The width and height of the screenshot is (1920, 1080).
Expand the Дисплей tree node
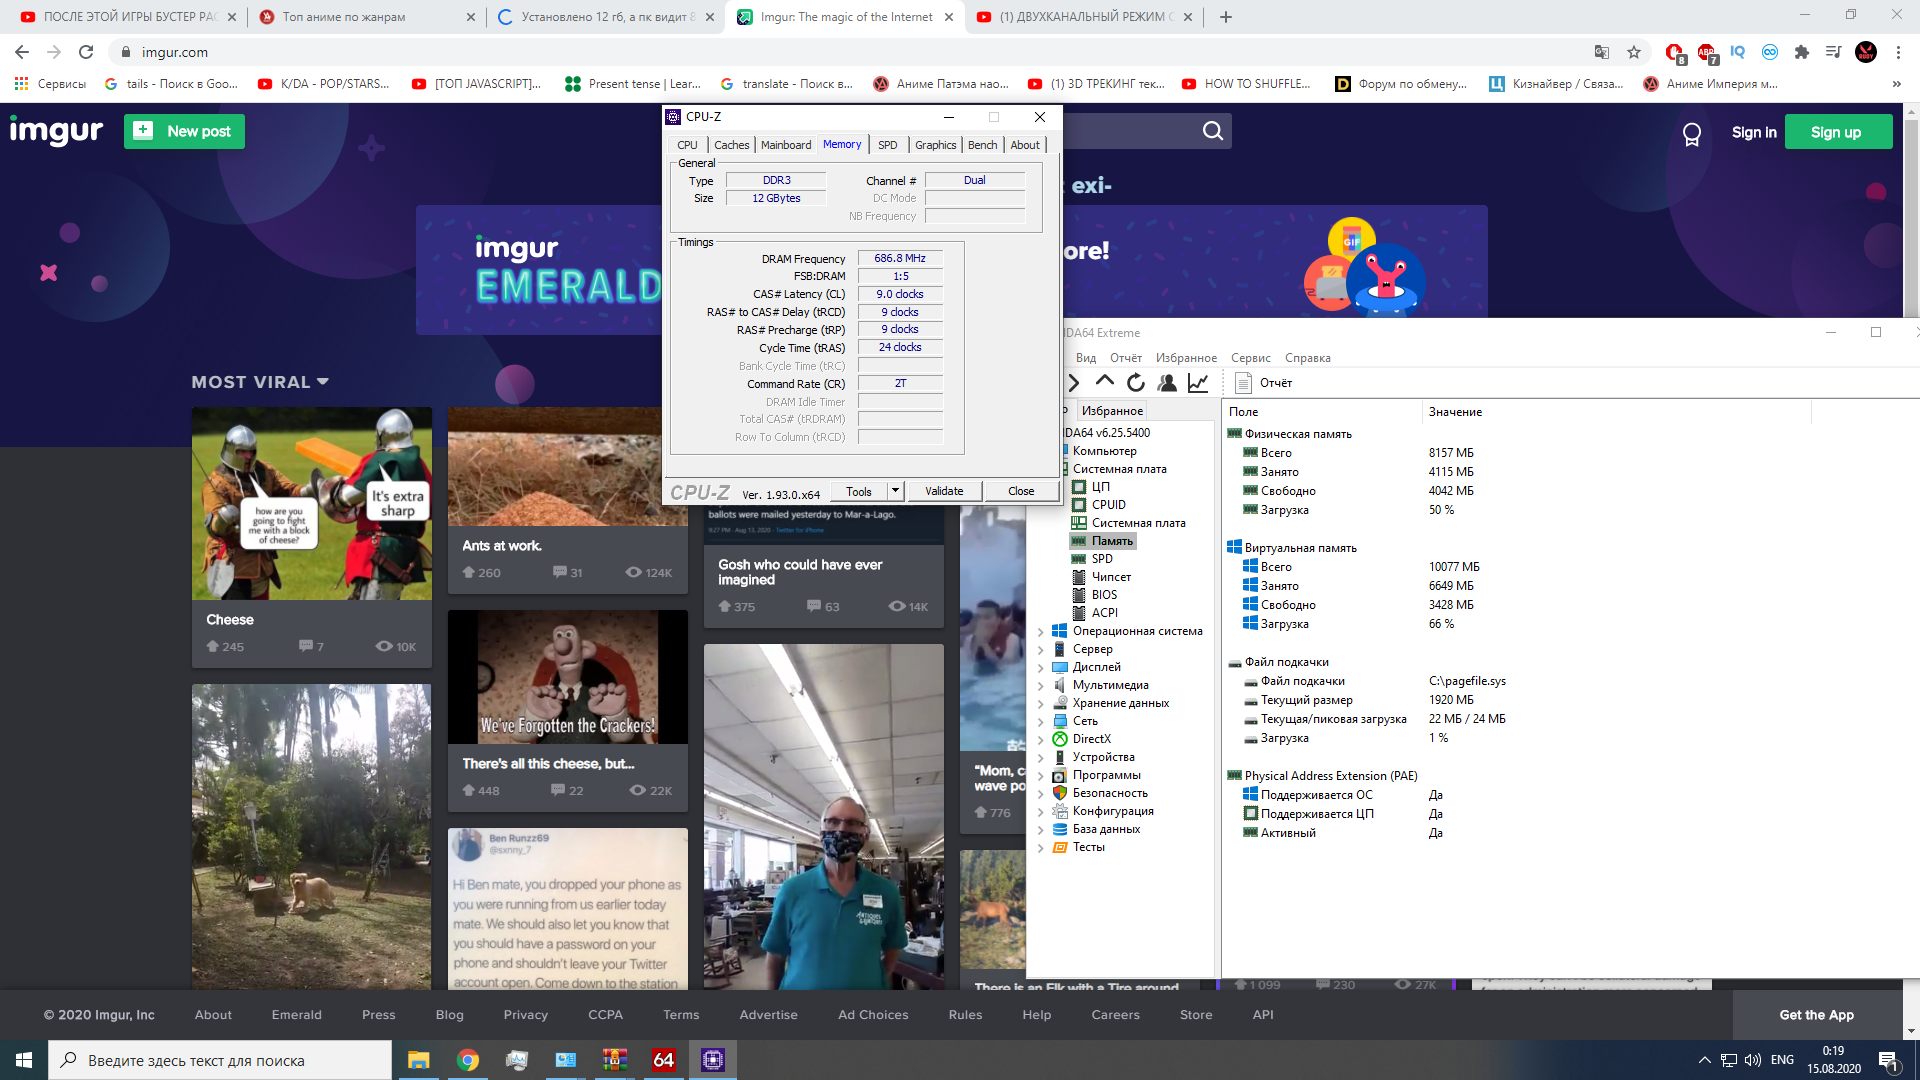coord(1041,668)
